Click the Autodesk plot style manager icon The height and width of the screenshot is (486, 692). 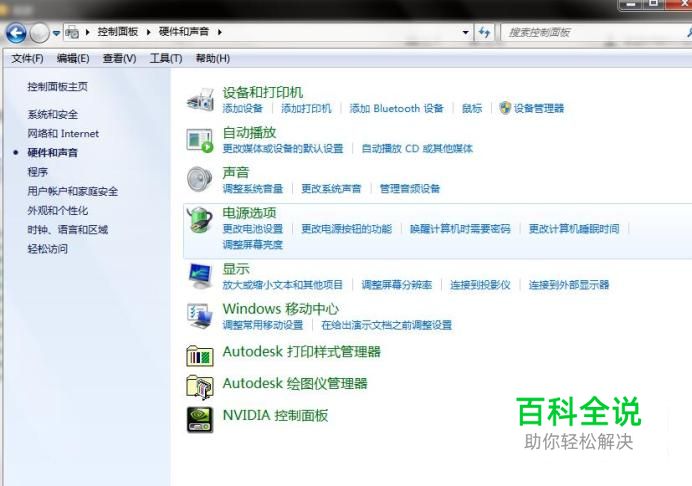click(x=200, y=356)
